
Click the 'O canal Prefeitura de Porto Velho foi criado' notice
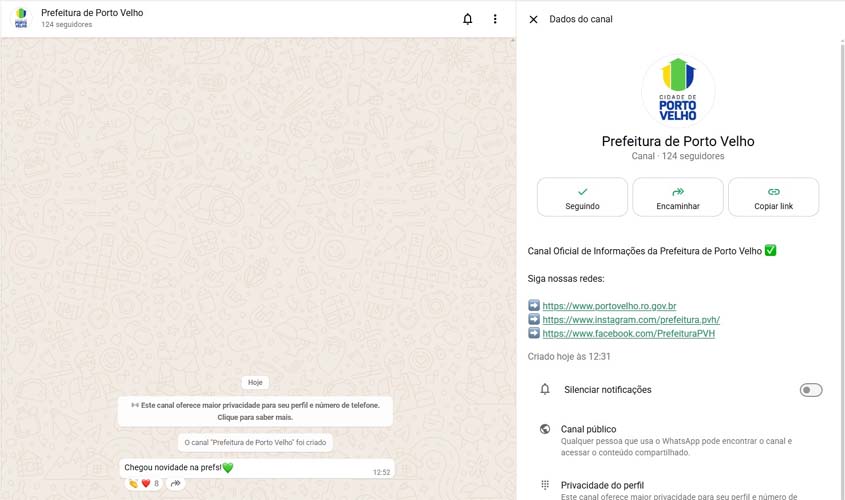[x=255, y=442]
